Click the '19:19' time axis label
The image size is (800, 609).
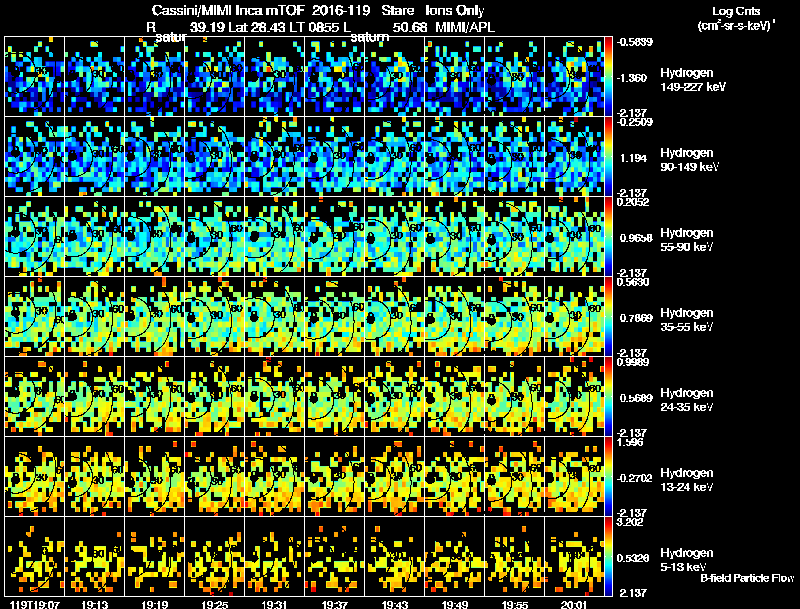pos(155,604)
